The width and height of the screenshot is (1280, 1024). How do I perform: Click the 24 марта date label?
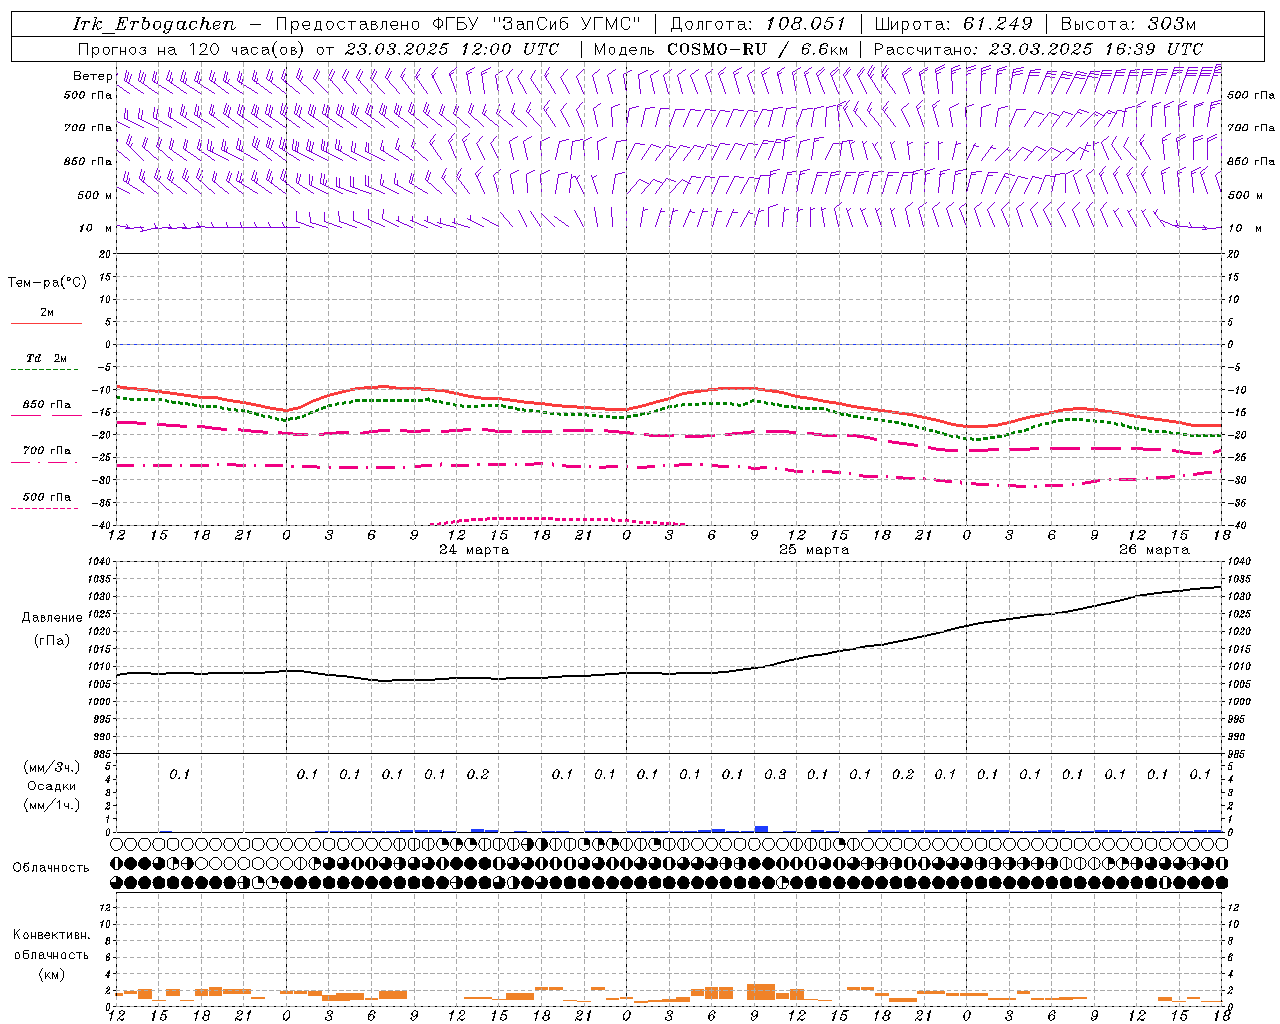[474, 550]
